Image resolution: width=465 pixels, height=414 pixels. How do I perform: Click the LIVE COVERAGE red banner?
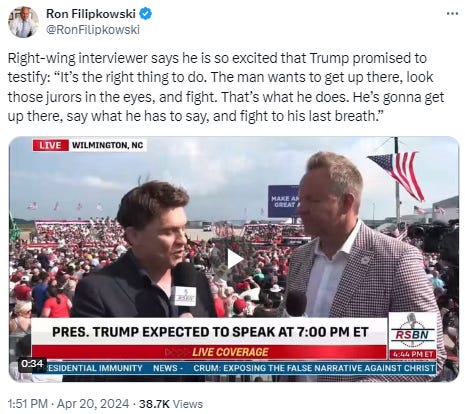(210, 352)
